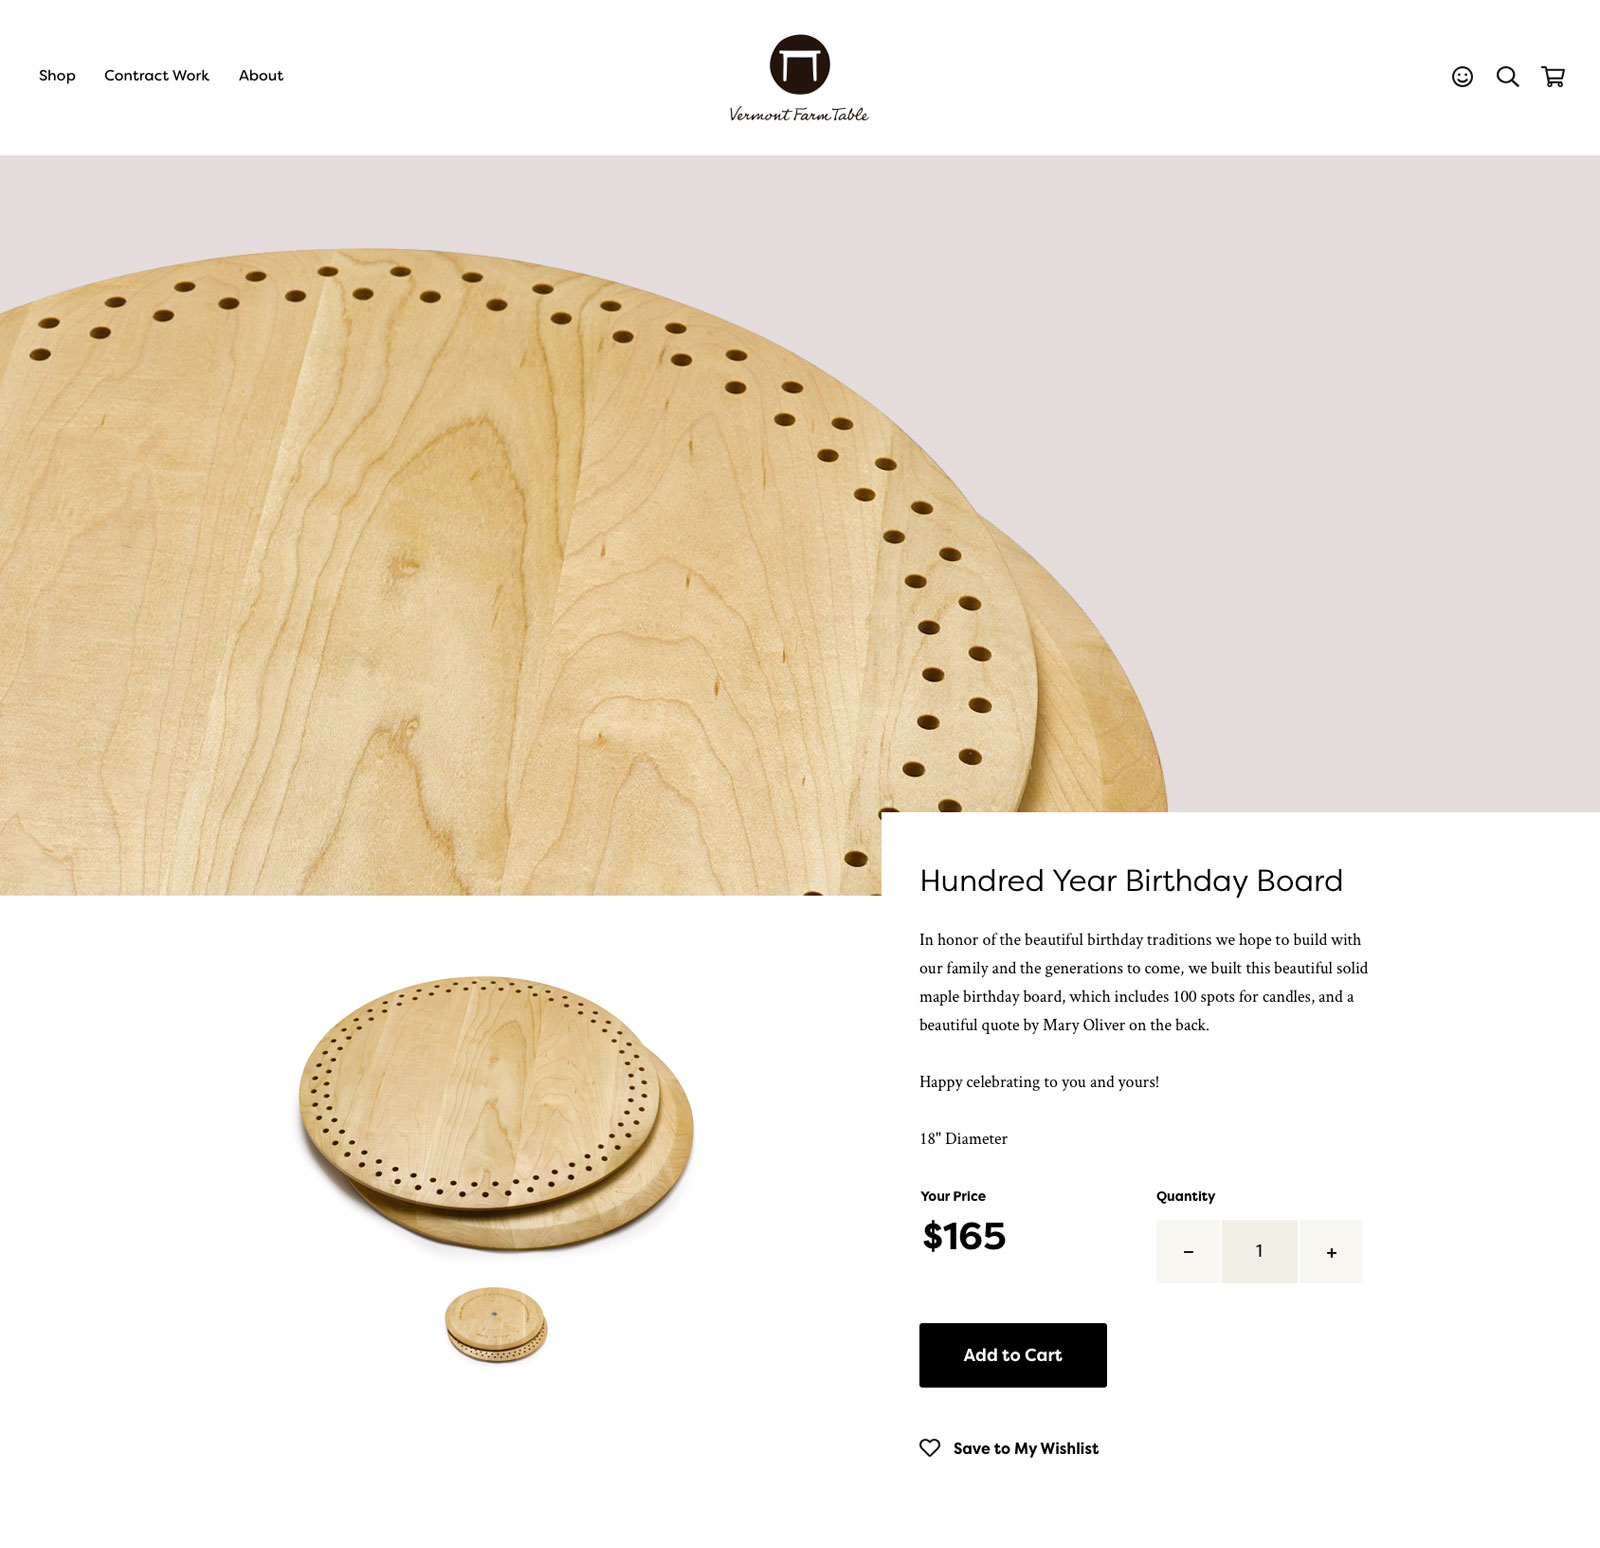The height and width of the screenshot is (1548, 1600).
Task: Click the $165 price text
Action: click(x=964, y=1236)
